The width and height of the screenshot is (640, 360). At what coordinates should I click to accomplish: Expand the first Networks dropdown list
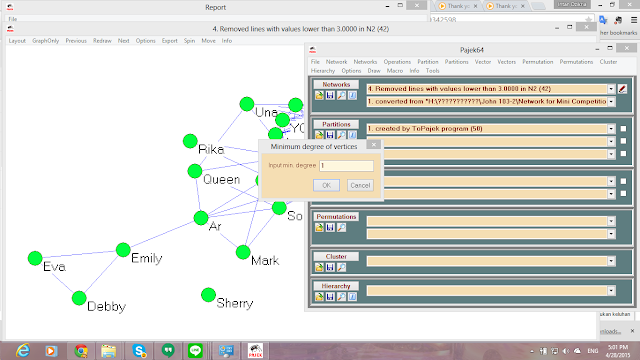611,89
